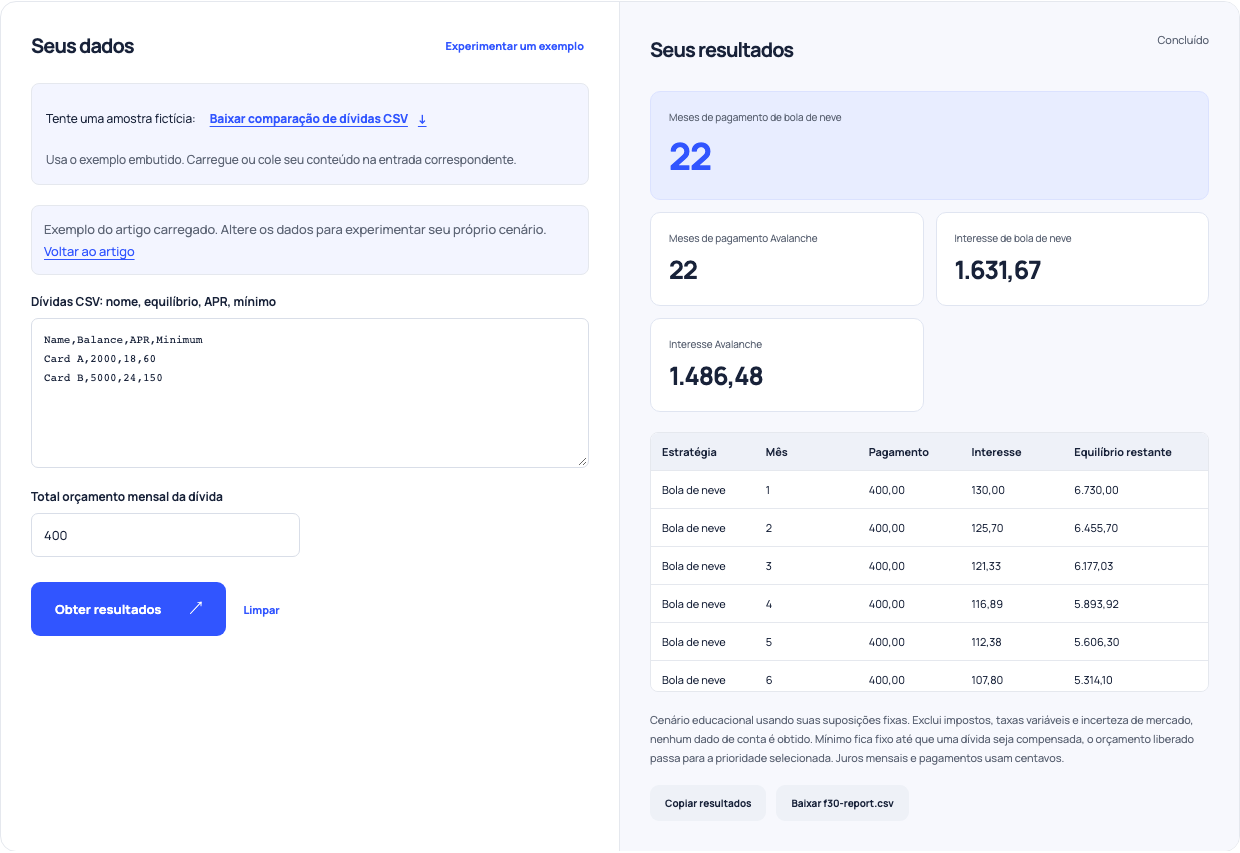The width and height of the screenshot is (1240, 853).
Task: Follow the Voltar ao artigo link
Action: coord(89,252)
